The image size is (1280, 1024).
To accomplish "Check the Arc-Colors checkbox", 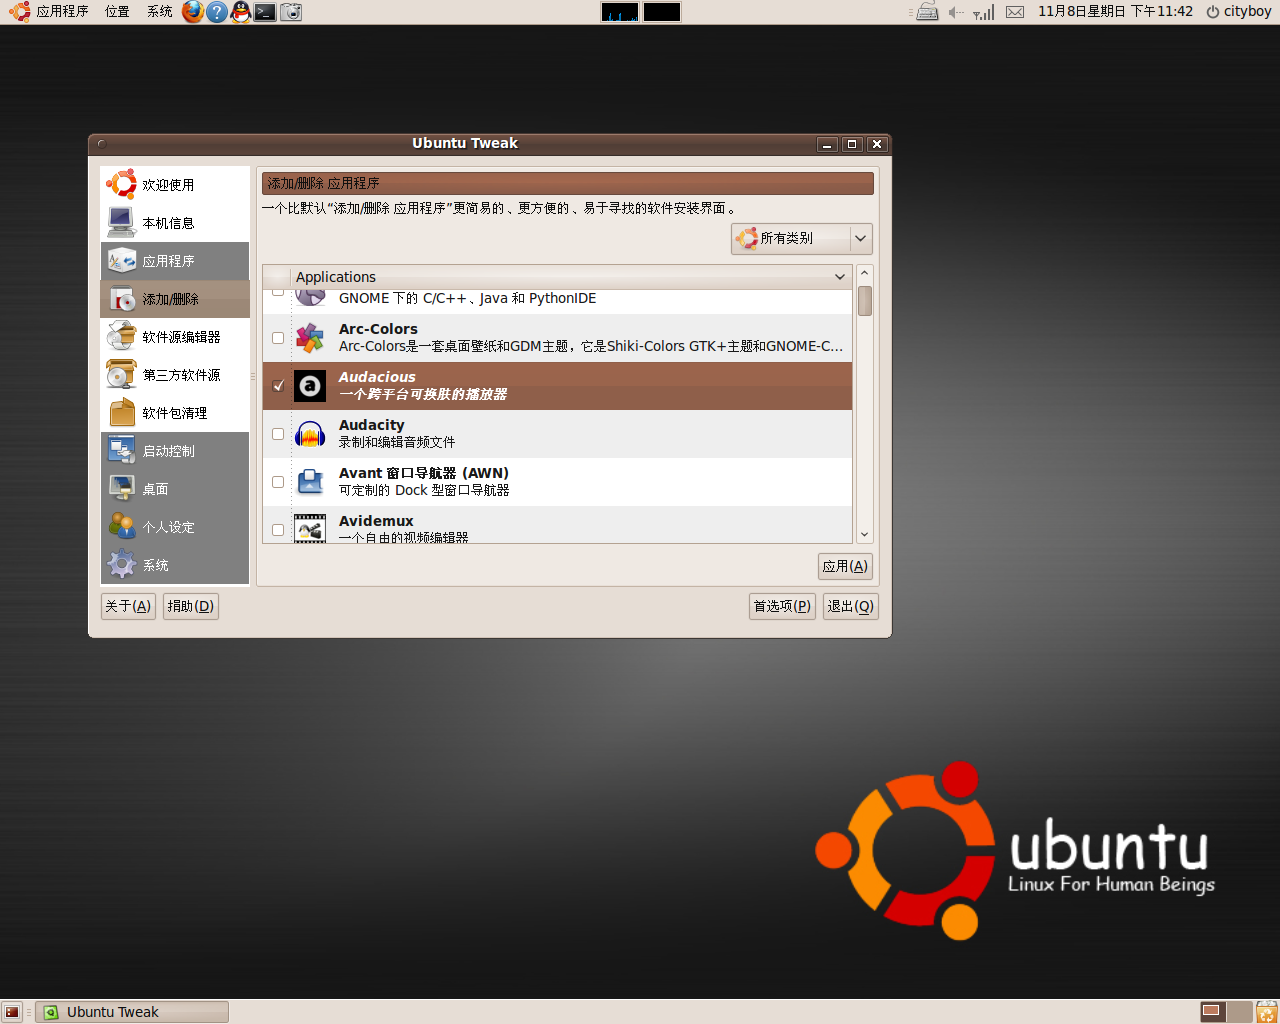I will [278, 338].
